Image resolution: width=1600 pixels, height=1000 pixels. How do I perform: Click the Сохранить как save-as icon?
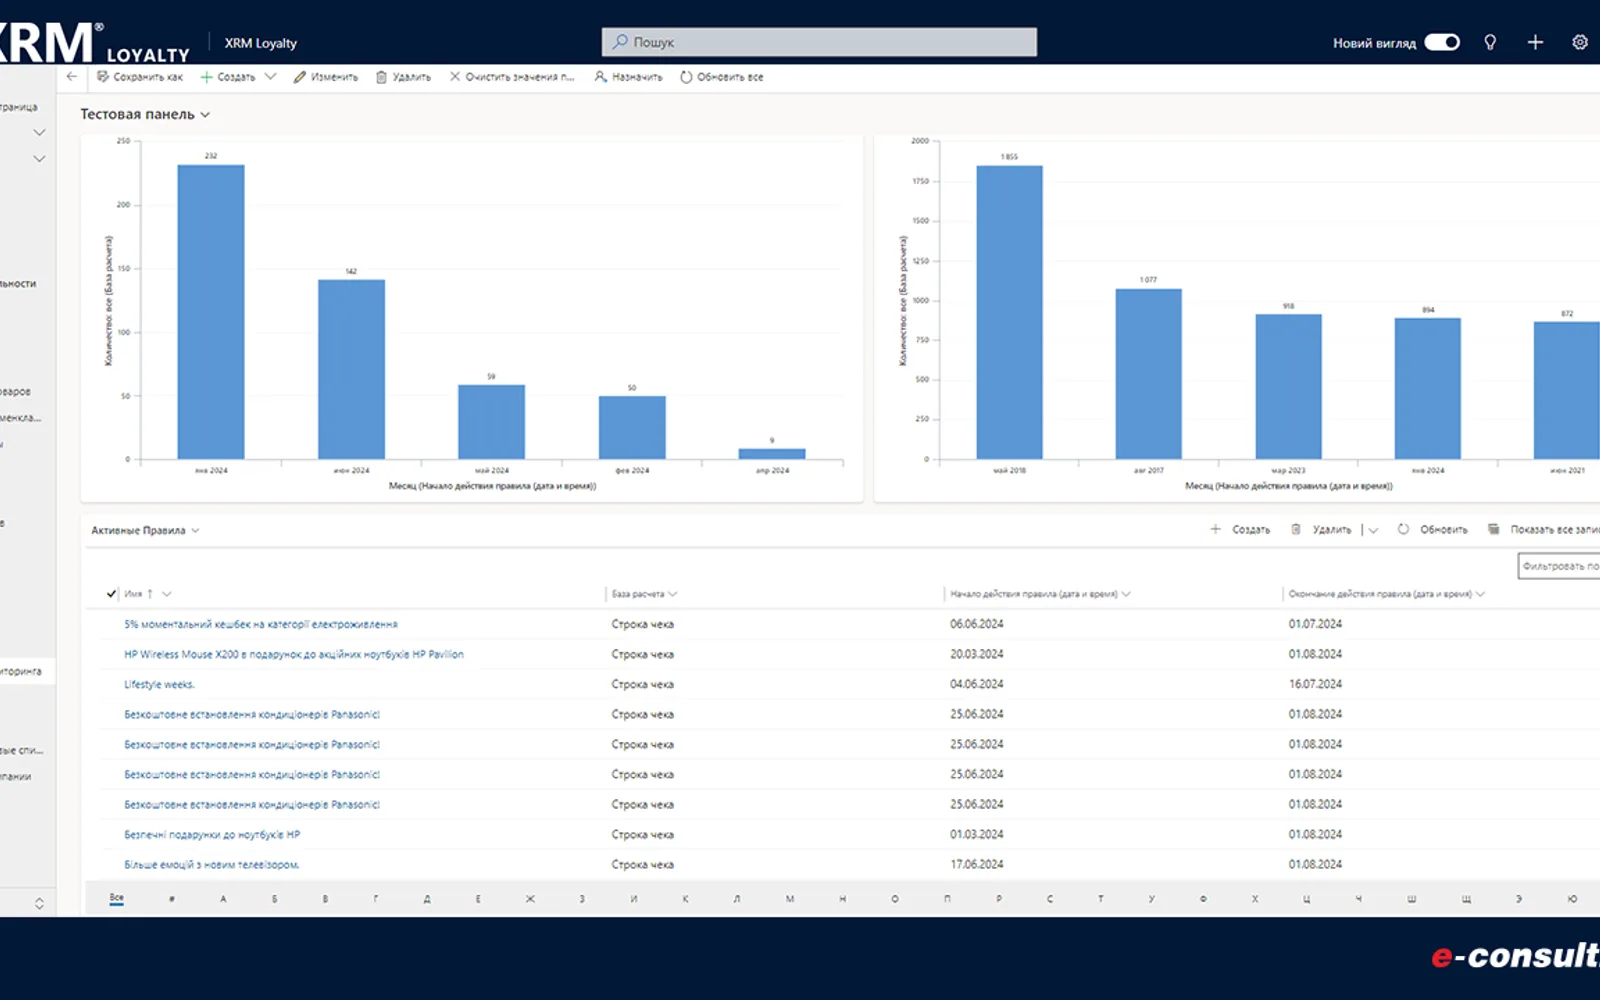102,76
